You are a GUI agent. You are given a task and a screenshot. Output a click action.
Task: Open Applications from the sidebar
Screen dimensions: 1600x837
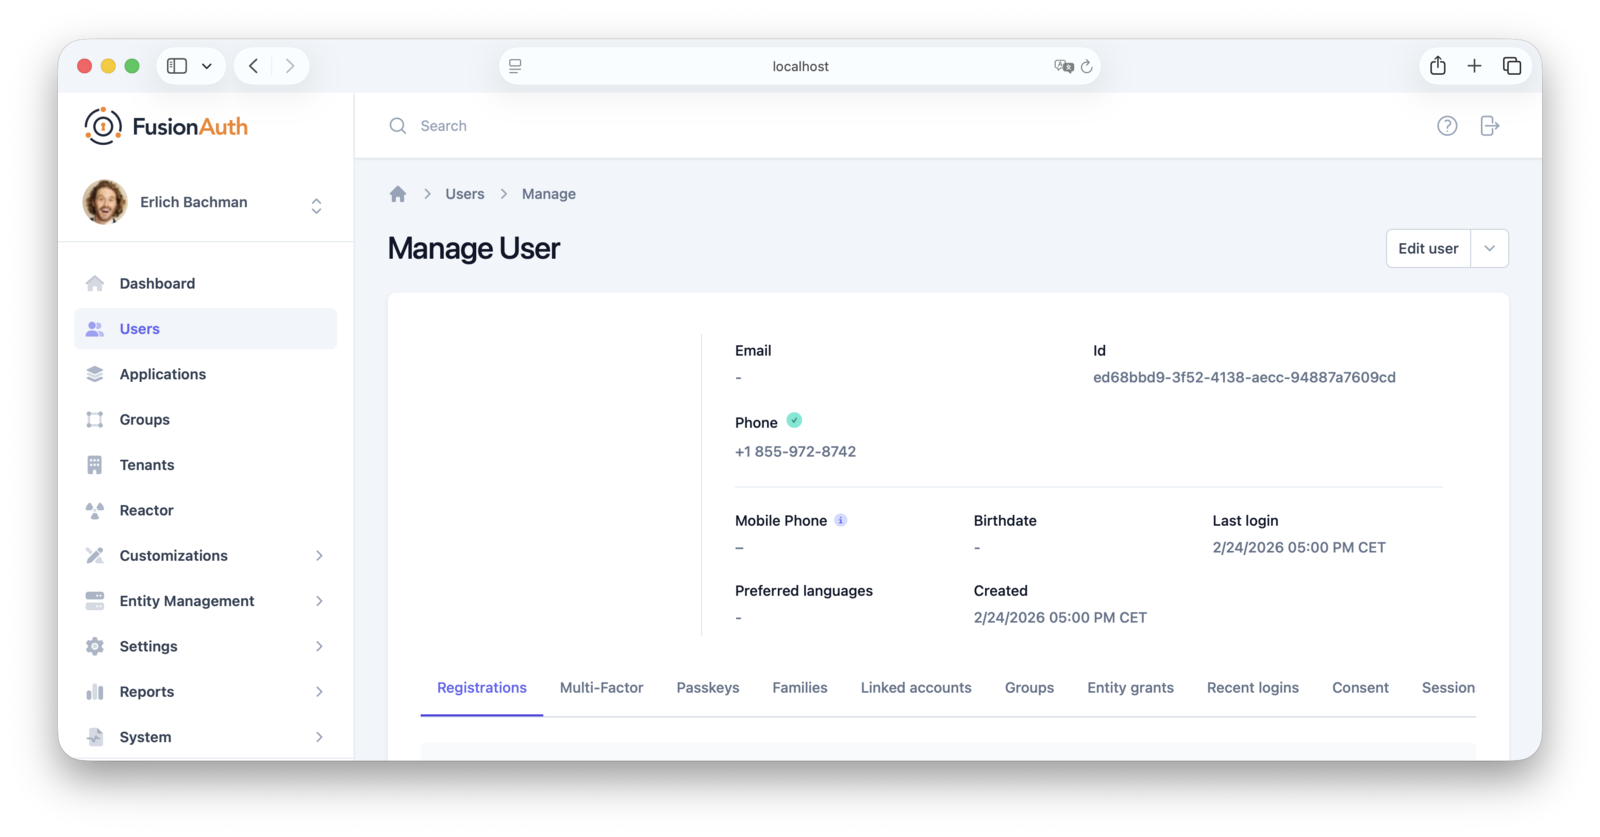click(x=206, y=374)
